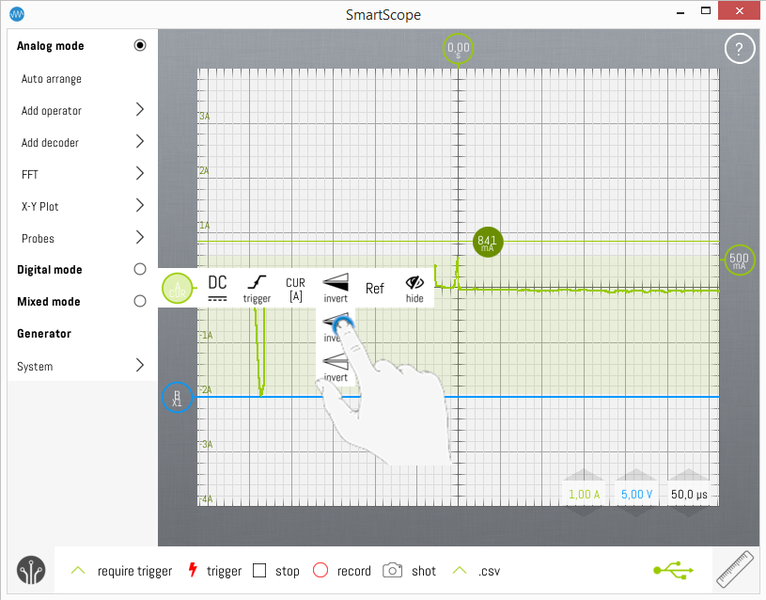This screenshot has height=600, width=766.
Task: Hide the channel with the eye icon
Action: (x=414, y=289)
